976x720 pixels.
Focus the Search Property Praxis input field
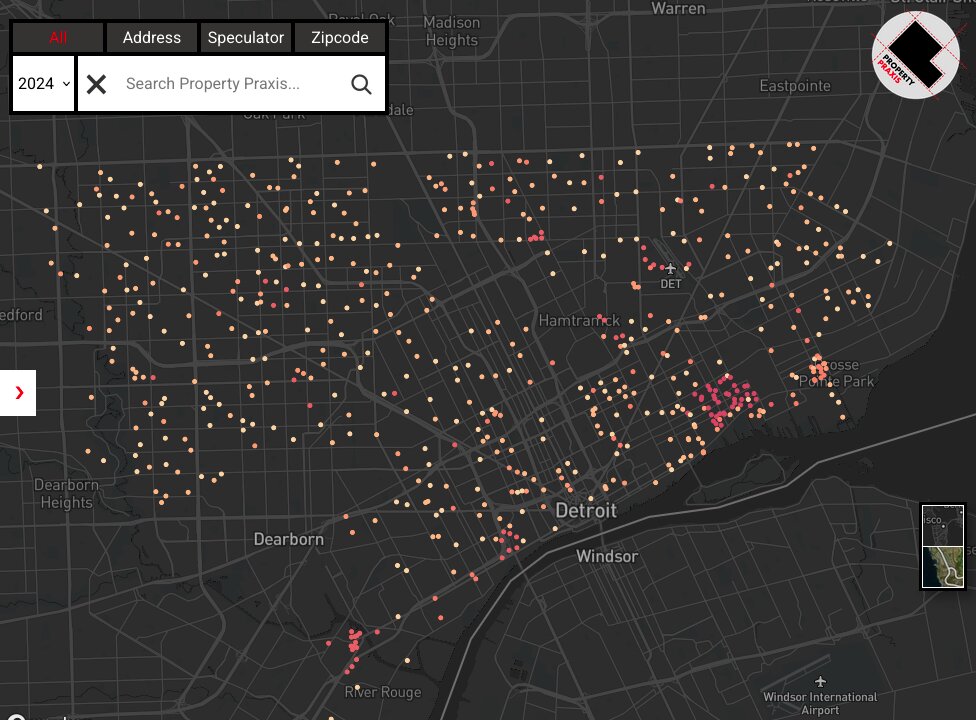(230, 84)
